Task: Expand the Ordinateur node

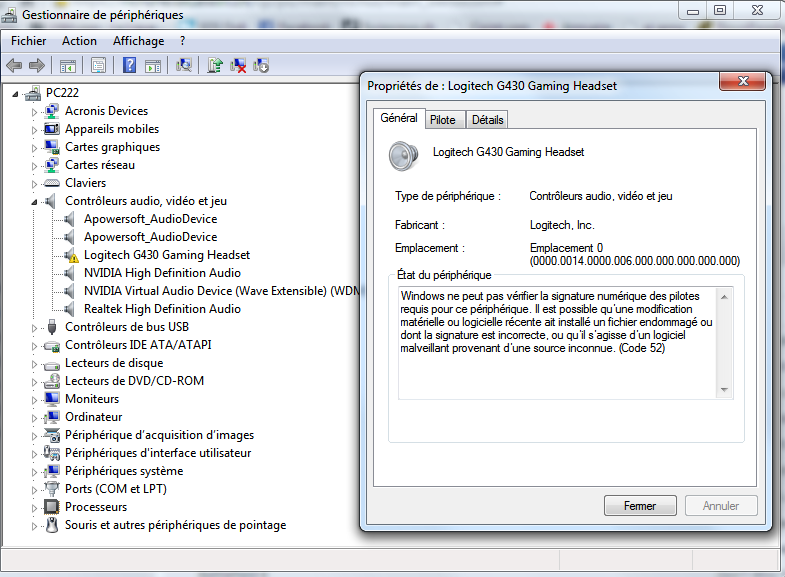Action: coord(34,418)
